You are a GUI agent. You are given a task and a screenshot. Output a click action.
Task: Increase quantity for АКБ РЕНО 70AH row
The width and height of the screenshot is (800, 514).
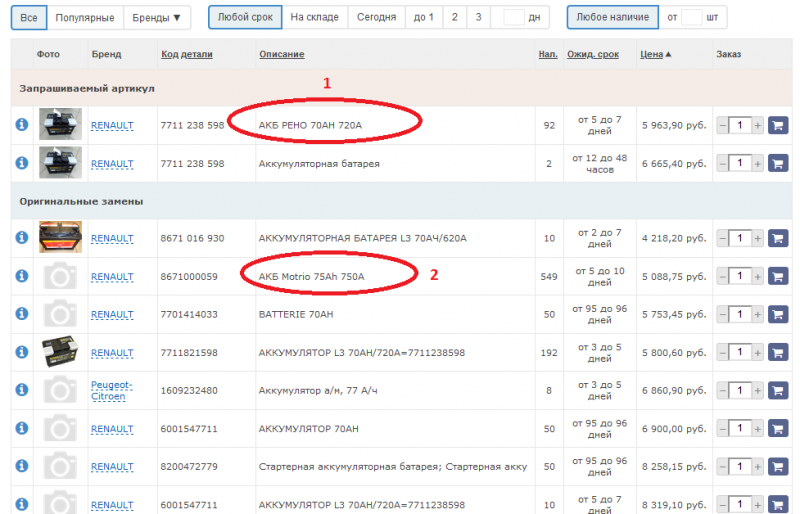758,125
